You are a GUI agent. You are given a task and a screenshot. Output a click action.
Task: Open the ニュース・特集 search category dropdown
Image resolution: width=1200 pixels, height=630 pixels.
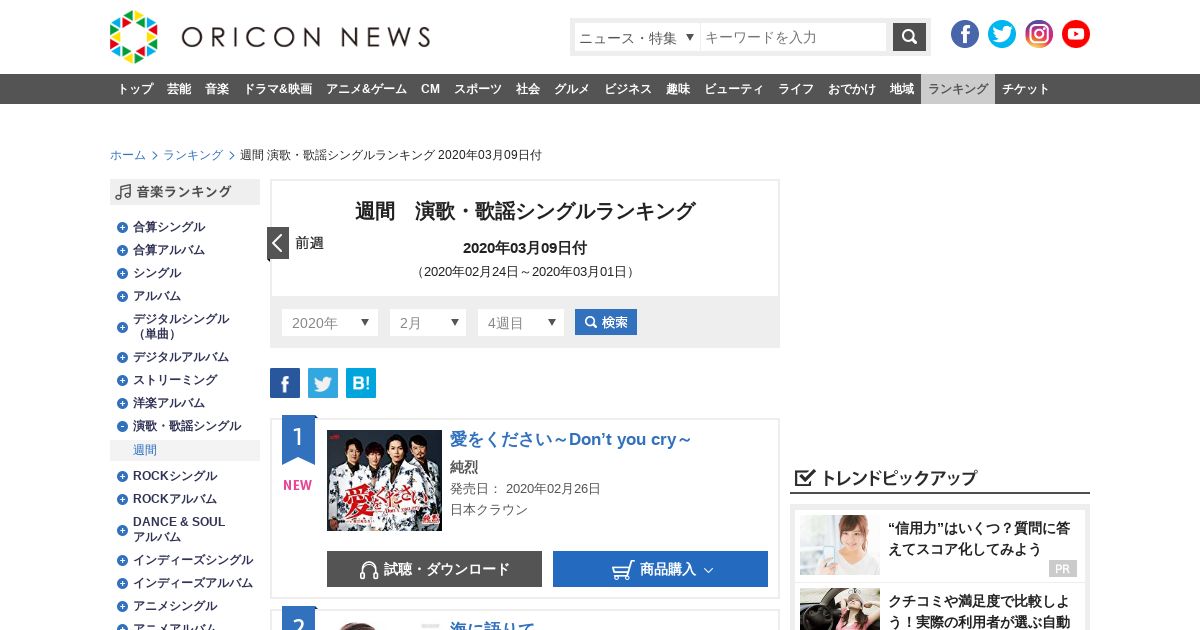click(637, 37)
